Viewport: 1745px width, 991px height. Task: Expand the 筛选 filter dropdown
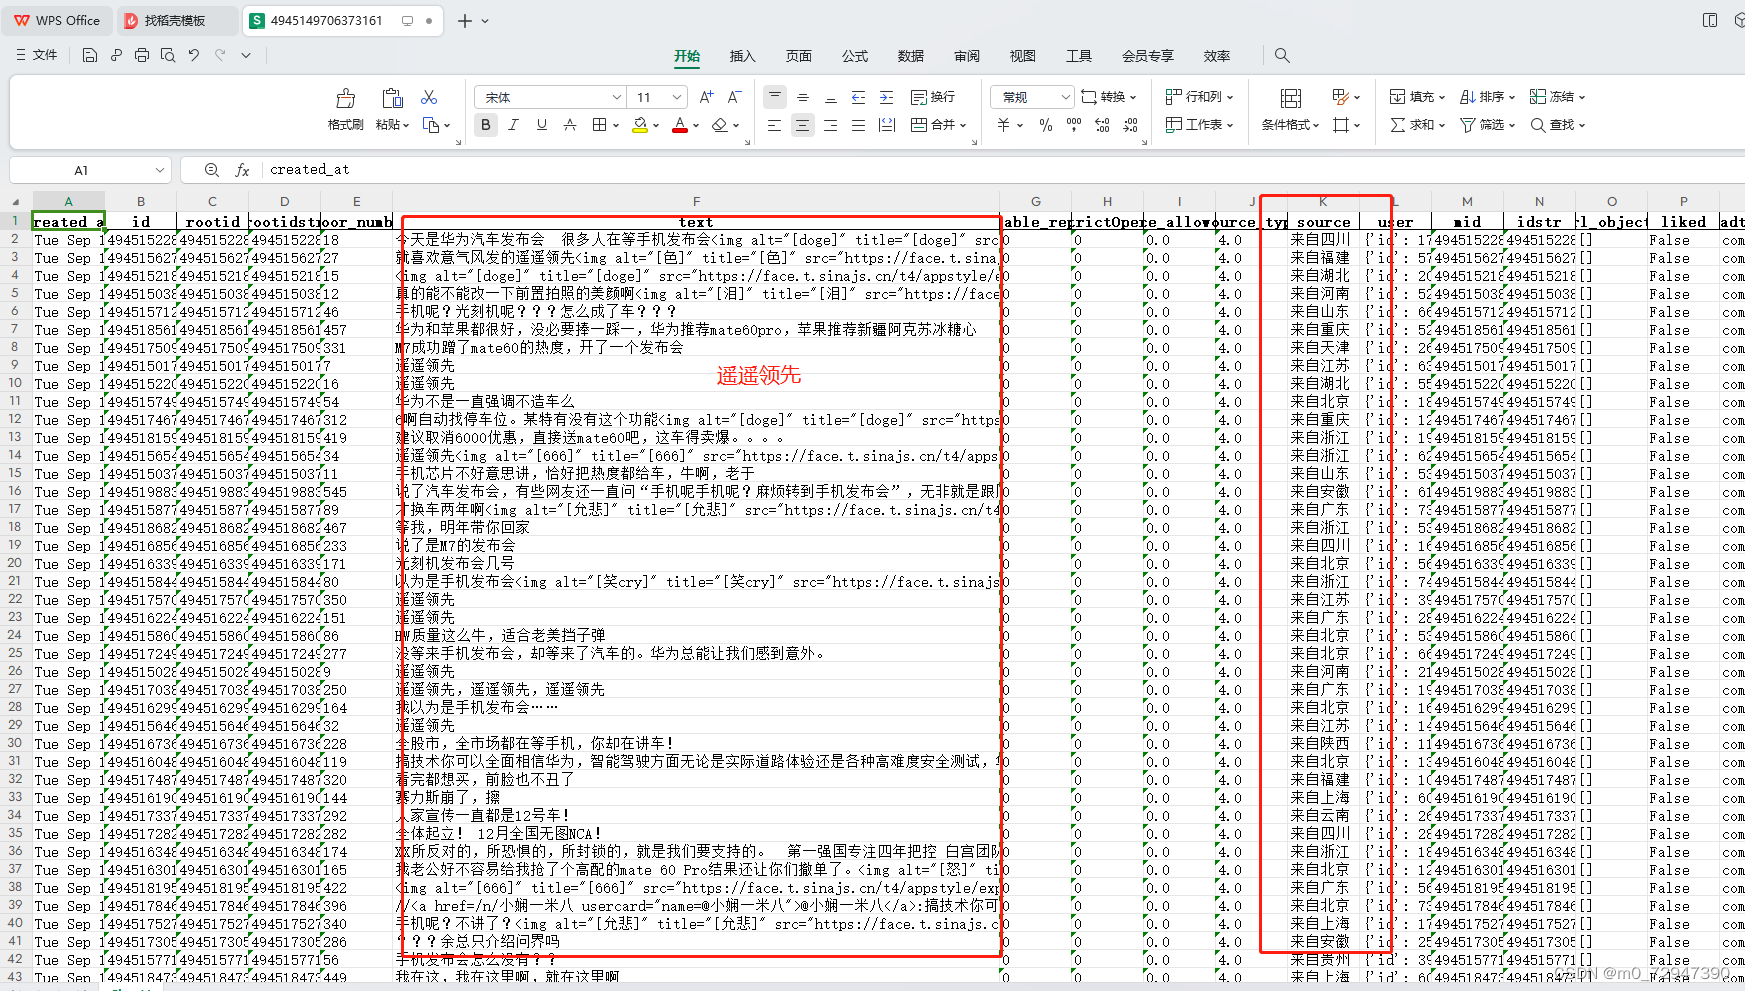click(x=1510, y=125)
